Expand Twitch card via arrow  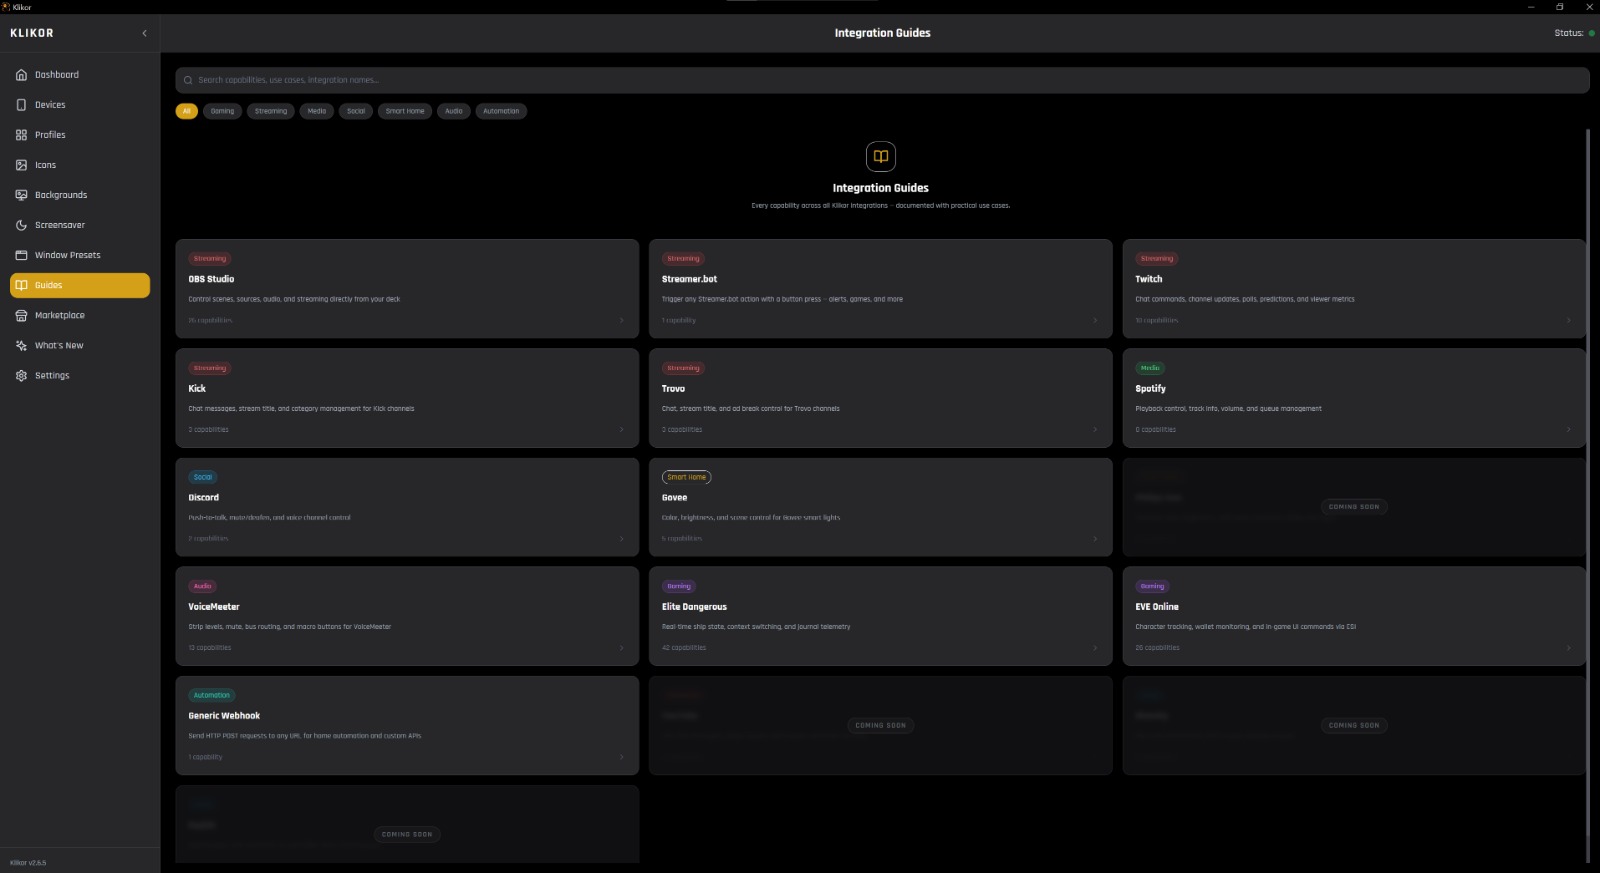click(1568, 320)
